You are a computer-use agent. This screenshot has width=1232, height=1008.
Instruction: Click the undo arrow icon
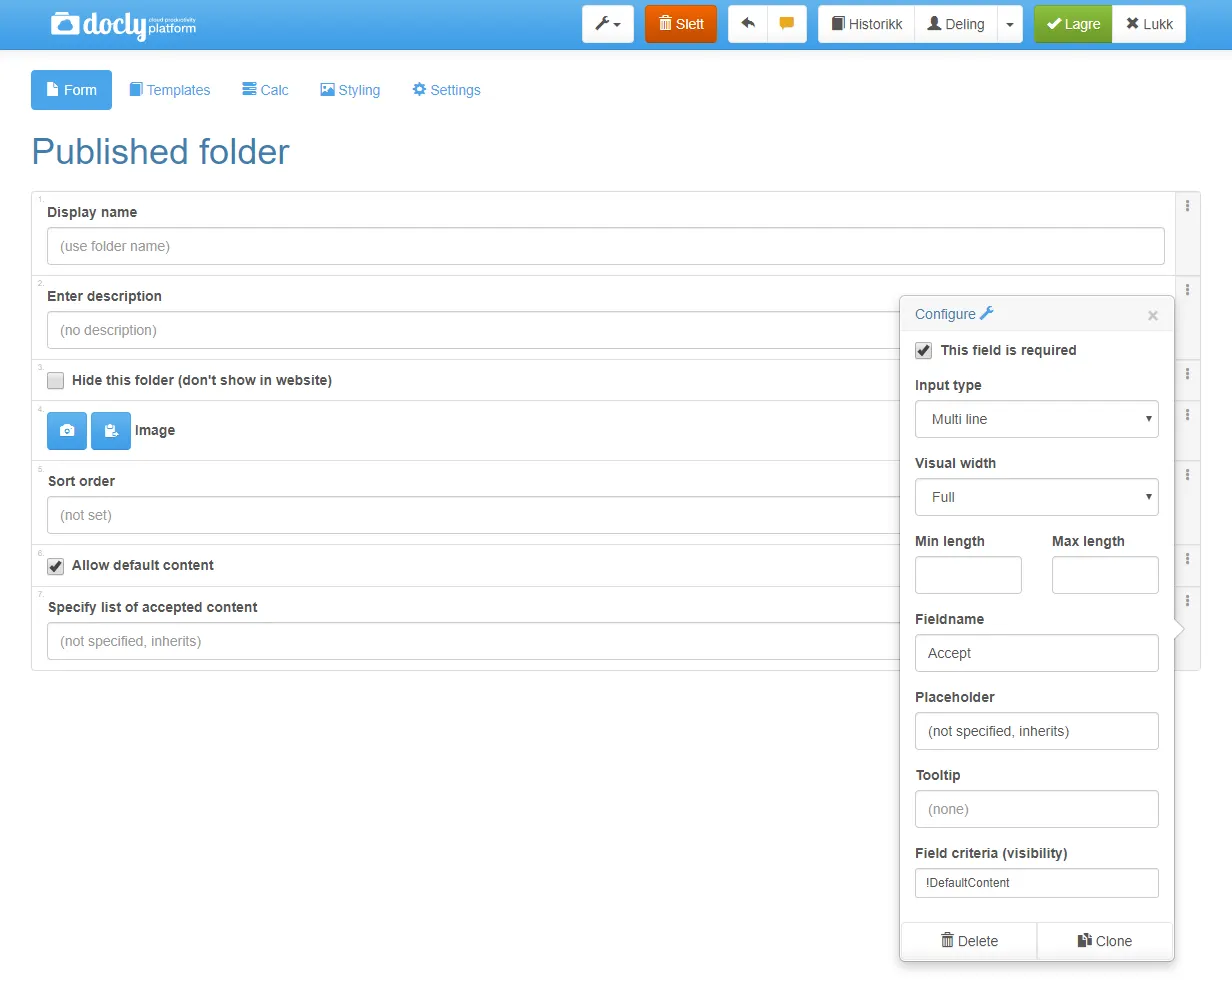click(748, 24)
